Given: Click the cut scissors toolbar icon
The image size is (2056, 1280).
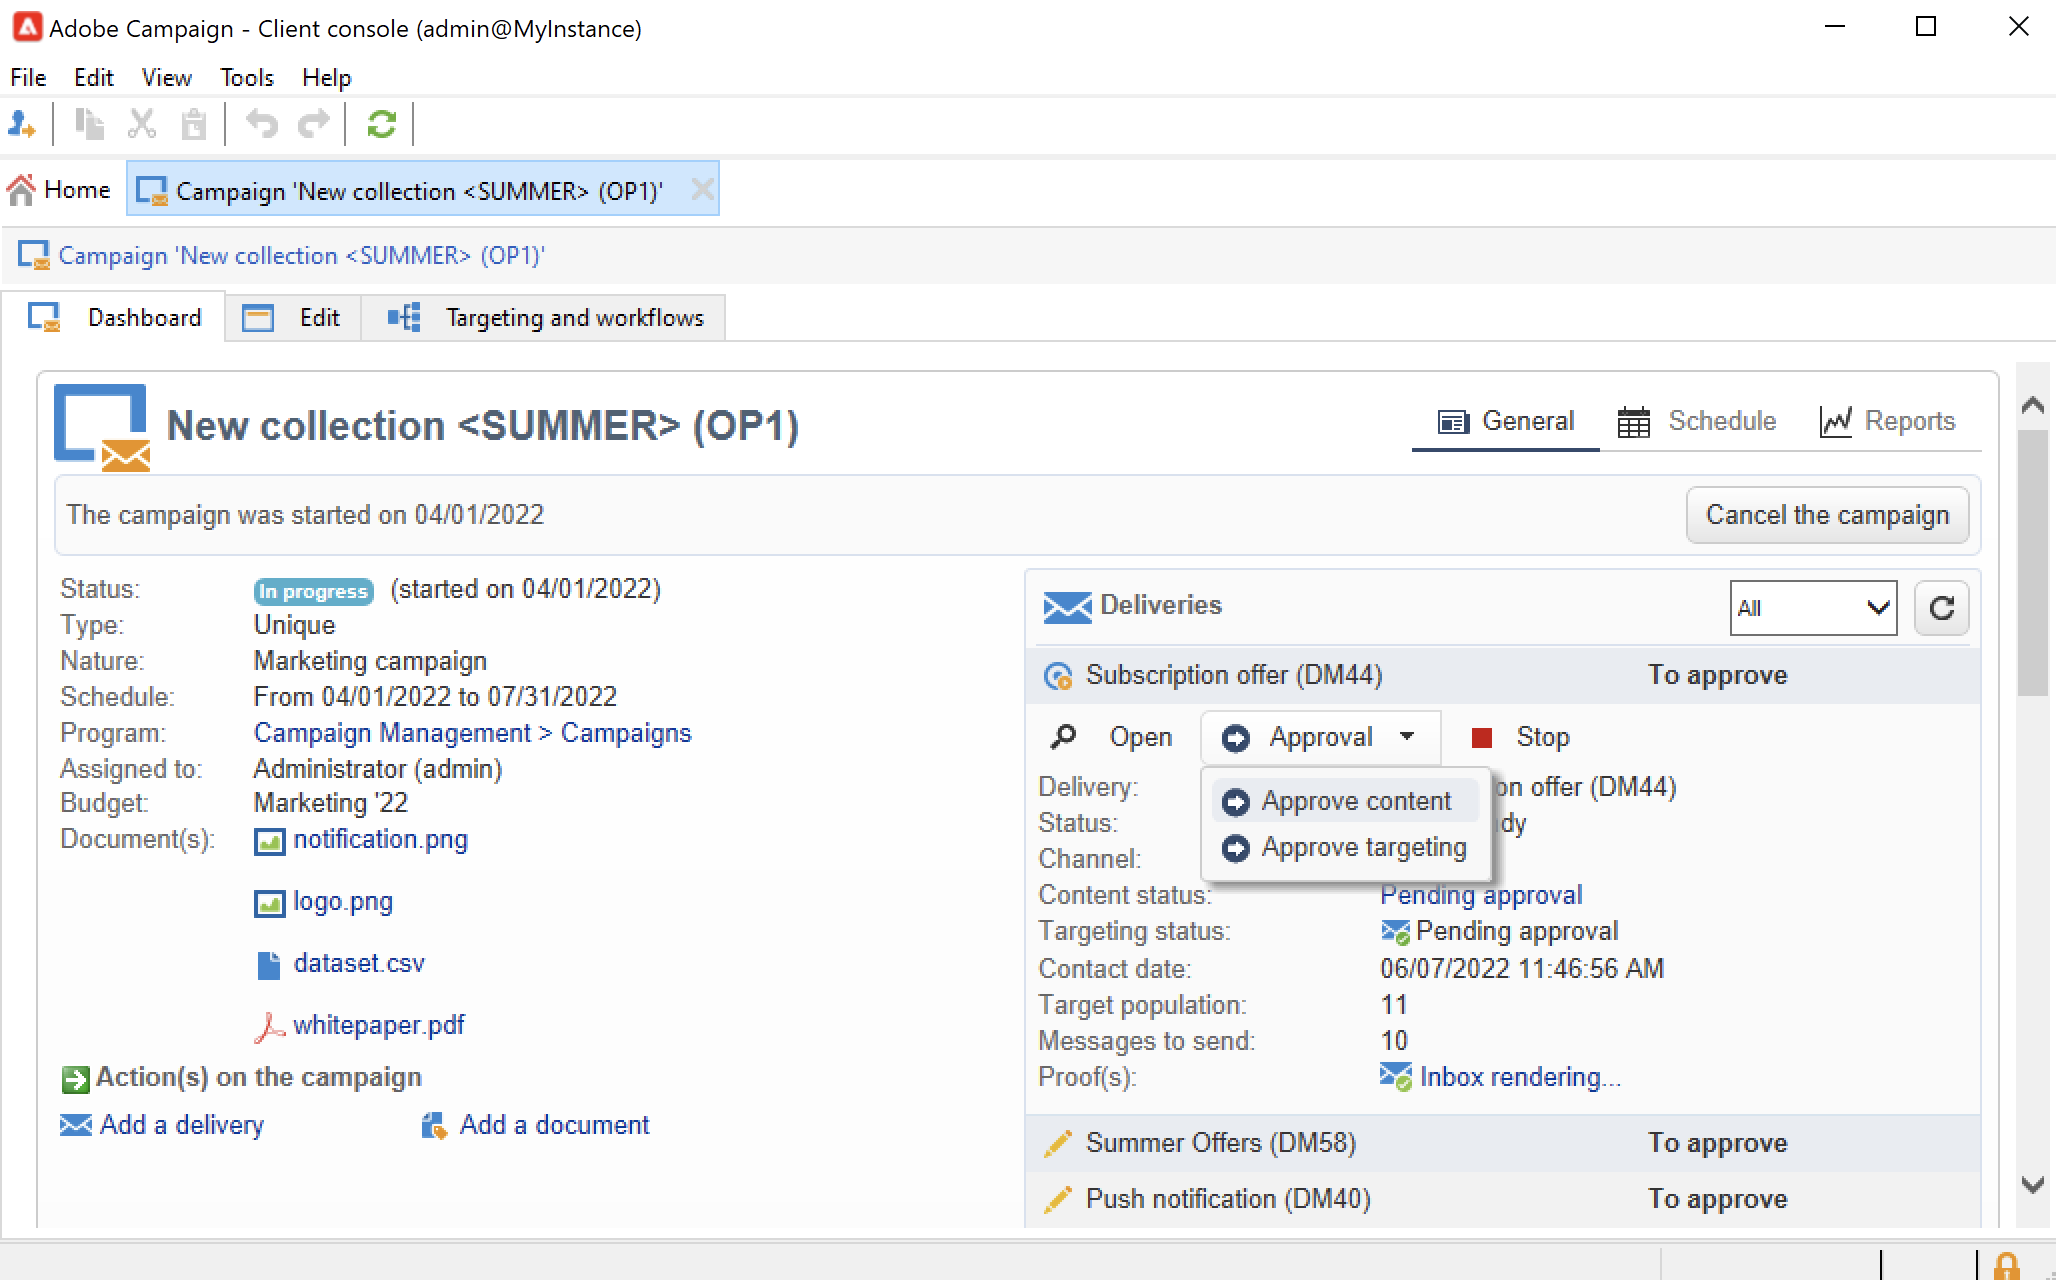Looking at the screenshot, I should click(x=142, y=124).
